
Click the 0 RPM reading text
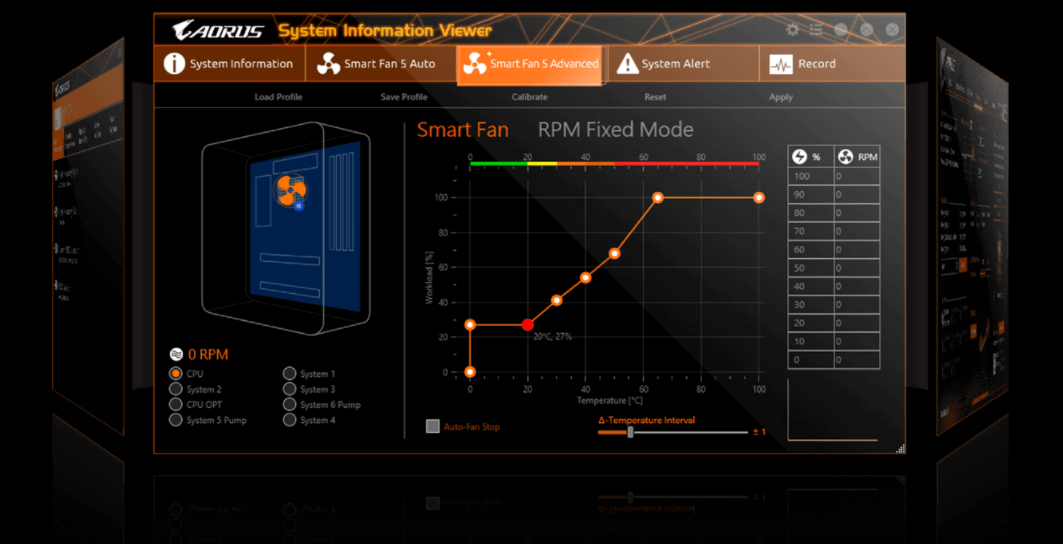[208, 354]
